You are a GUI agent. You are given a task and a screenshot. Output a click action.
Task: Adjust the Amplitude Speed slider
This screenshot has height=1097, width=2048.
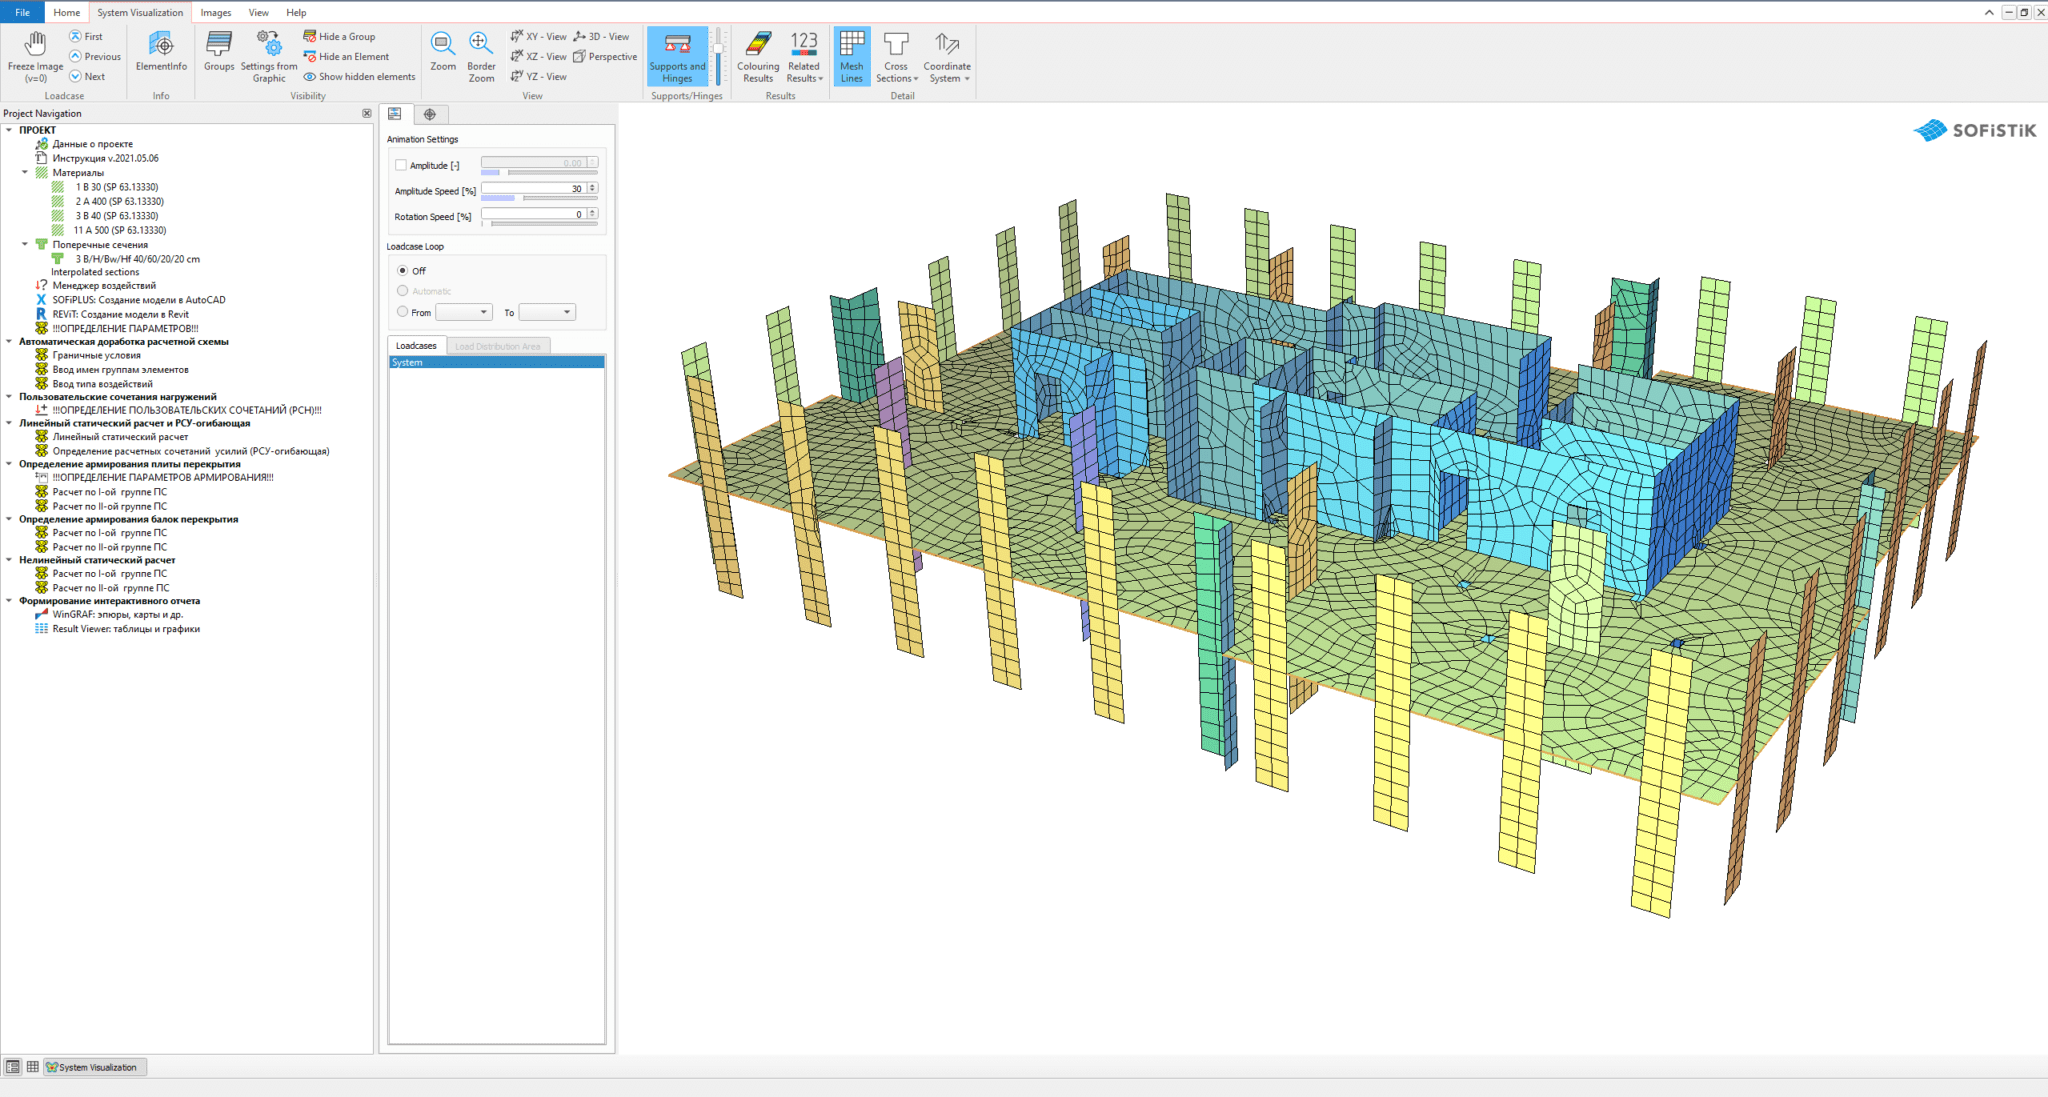(517, 198)
